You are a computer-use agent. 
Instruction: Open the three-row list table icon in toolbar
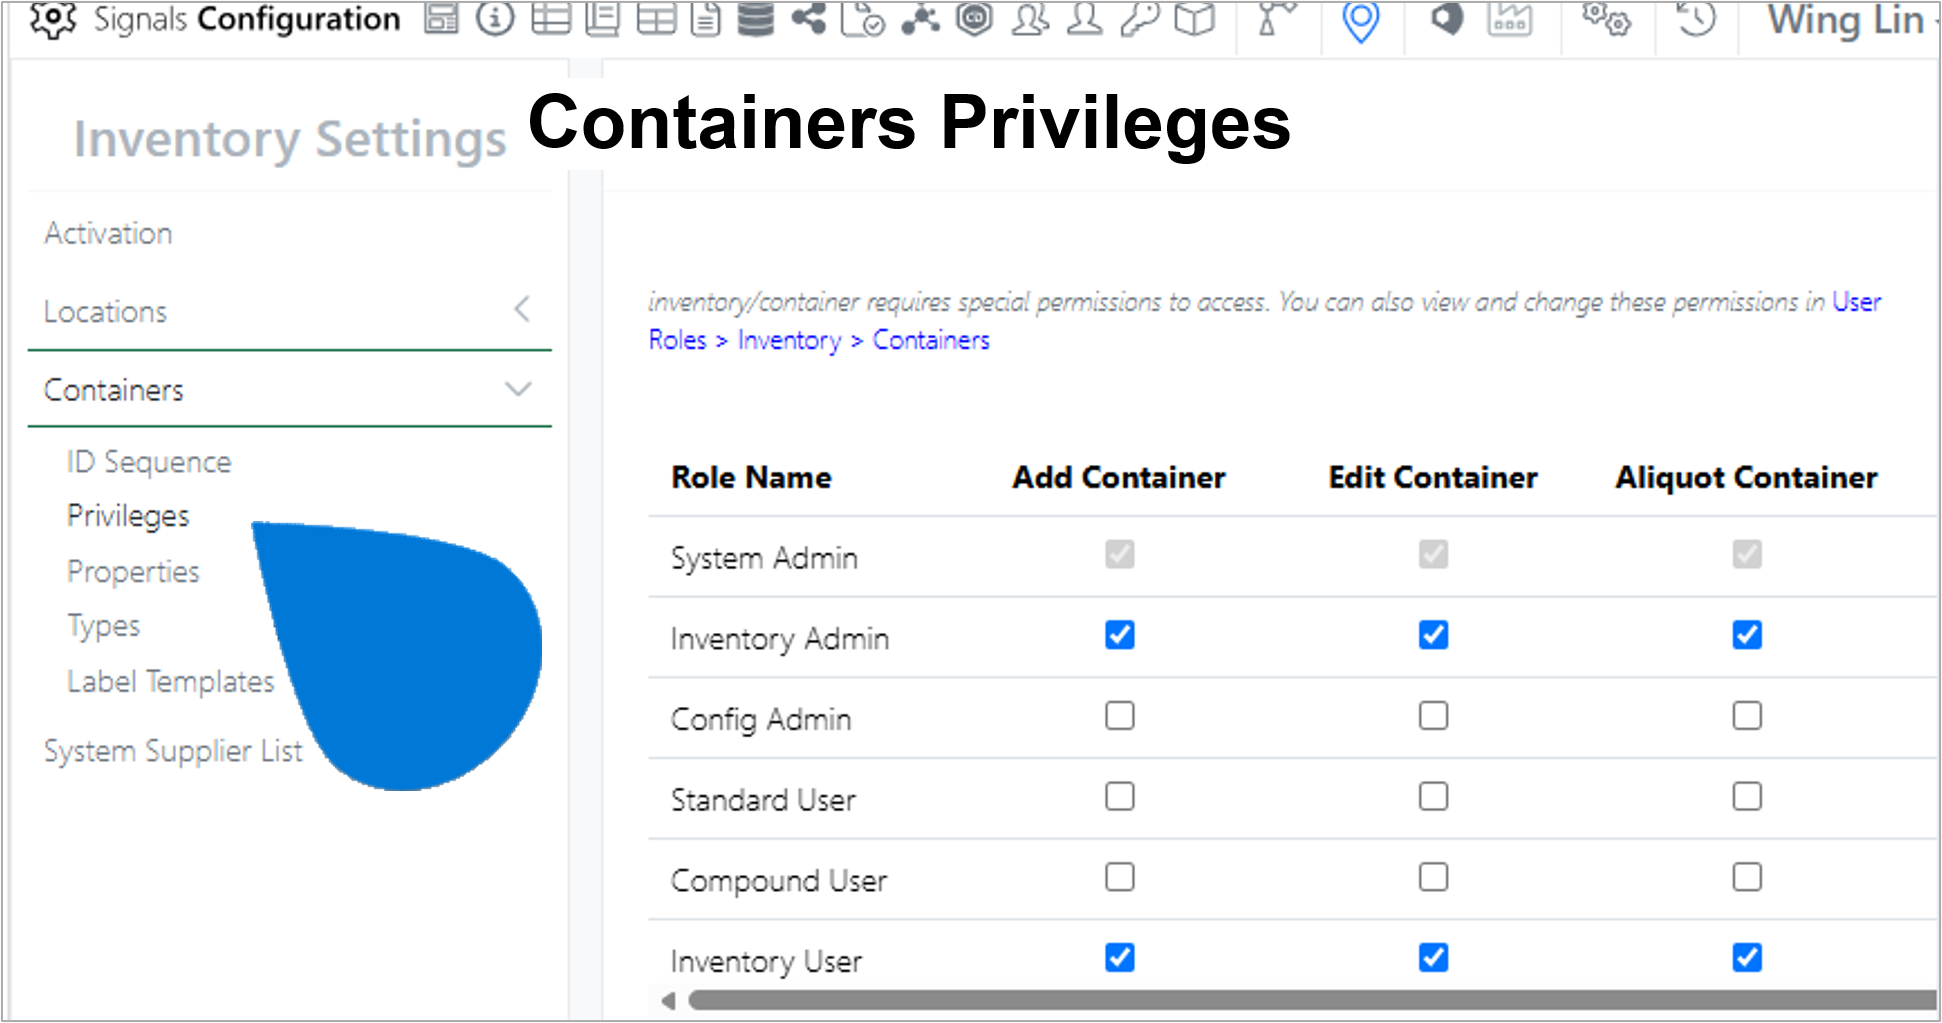(x=551, y=18)
